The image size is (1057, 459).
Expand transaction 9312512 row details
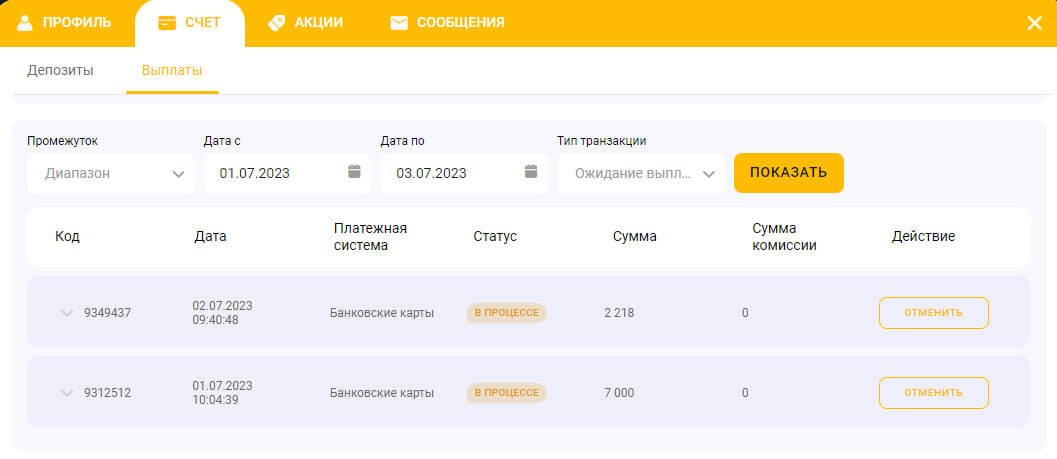point(67,393)
